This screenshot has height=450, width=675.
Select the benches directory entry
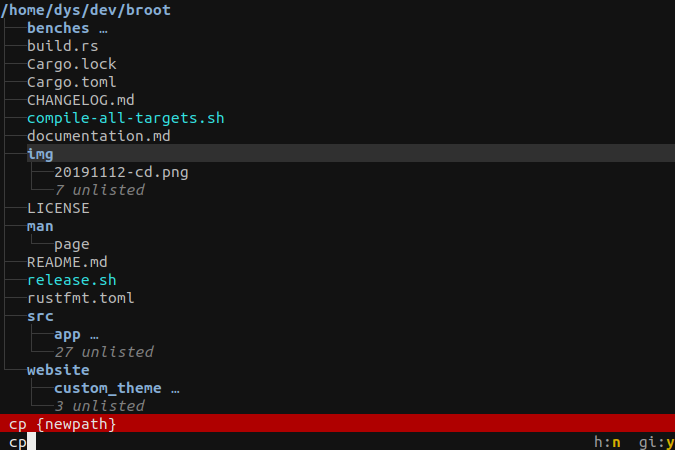tap(58, 28)
